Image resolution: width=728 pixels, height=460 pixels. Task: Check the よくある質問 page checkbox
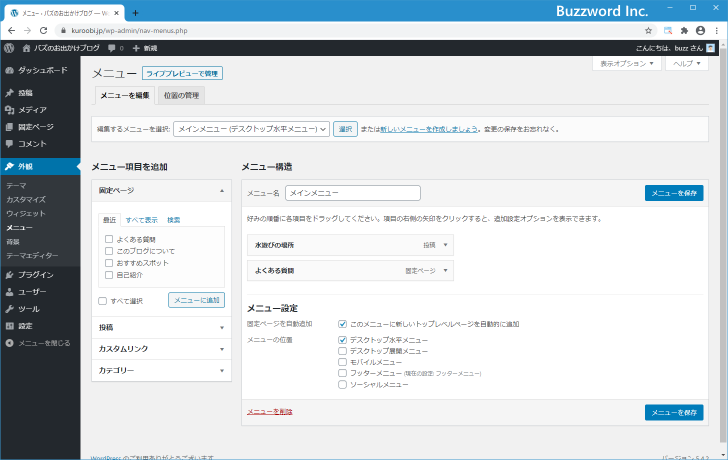pos(108,239)
